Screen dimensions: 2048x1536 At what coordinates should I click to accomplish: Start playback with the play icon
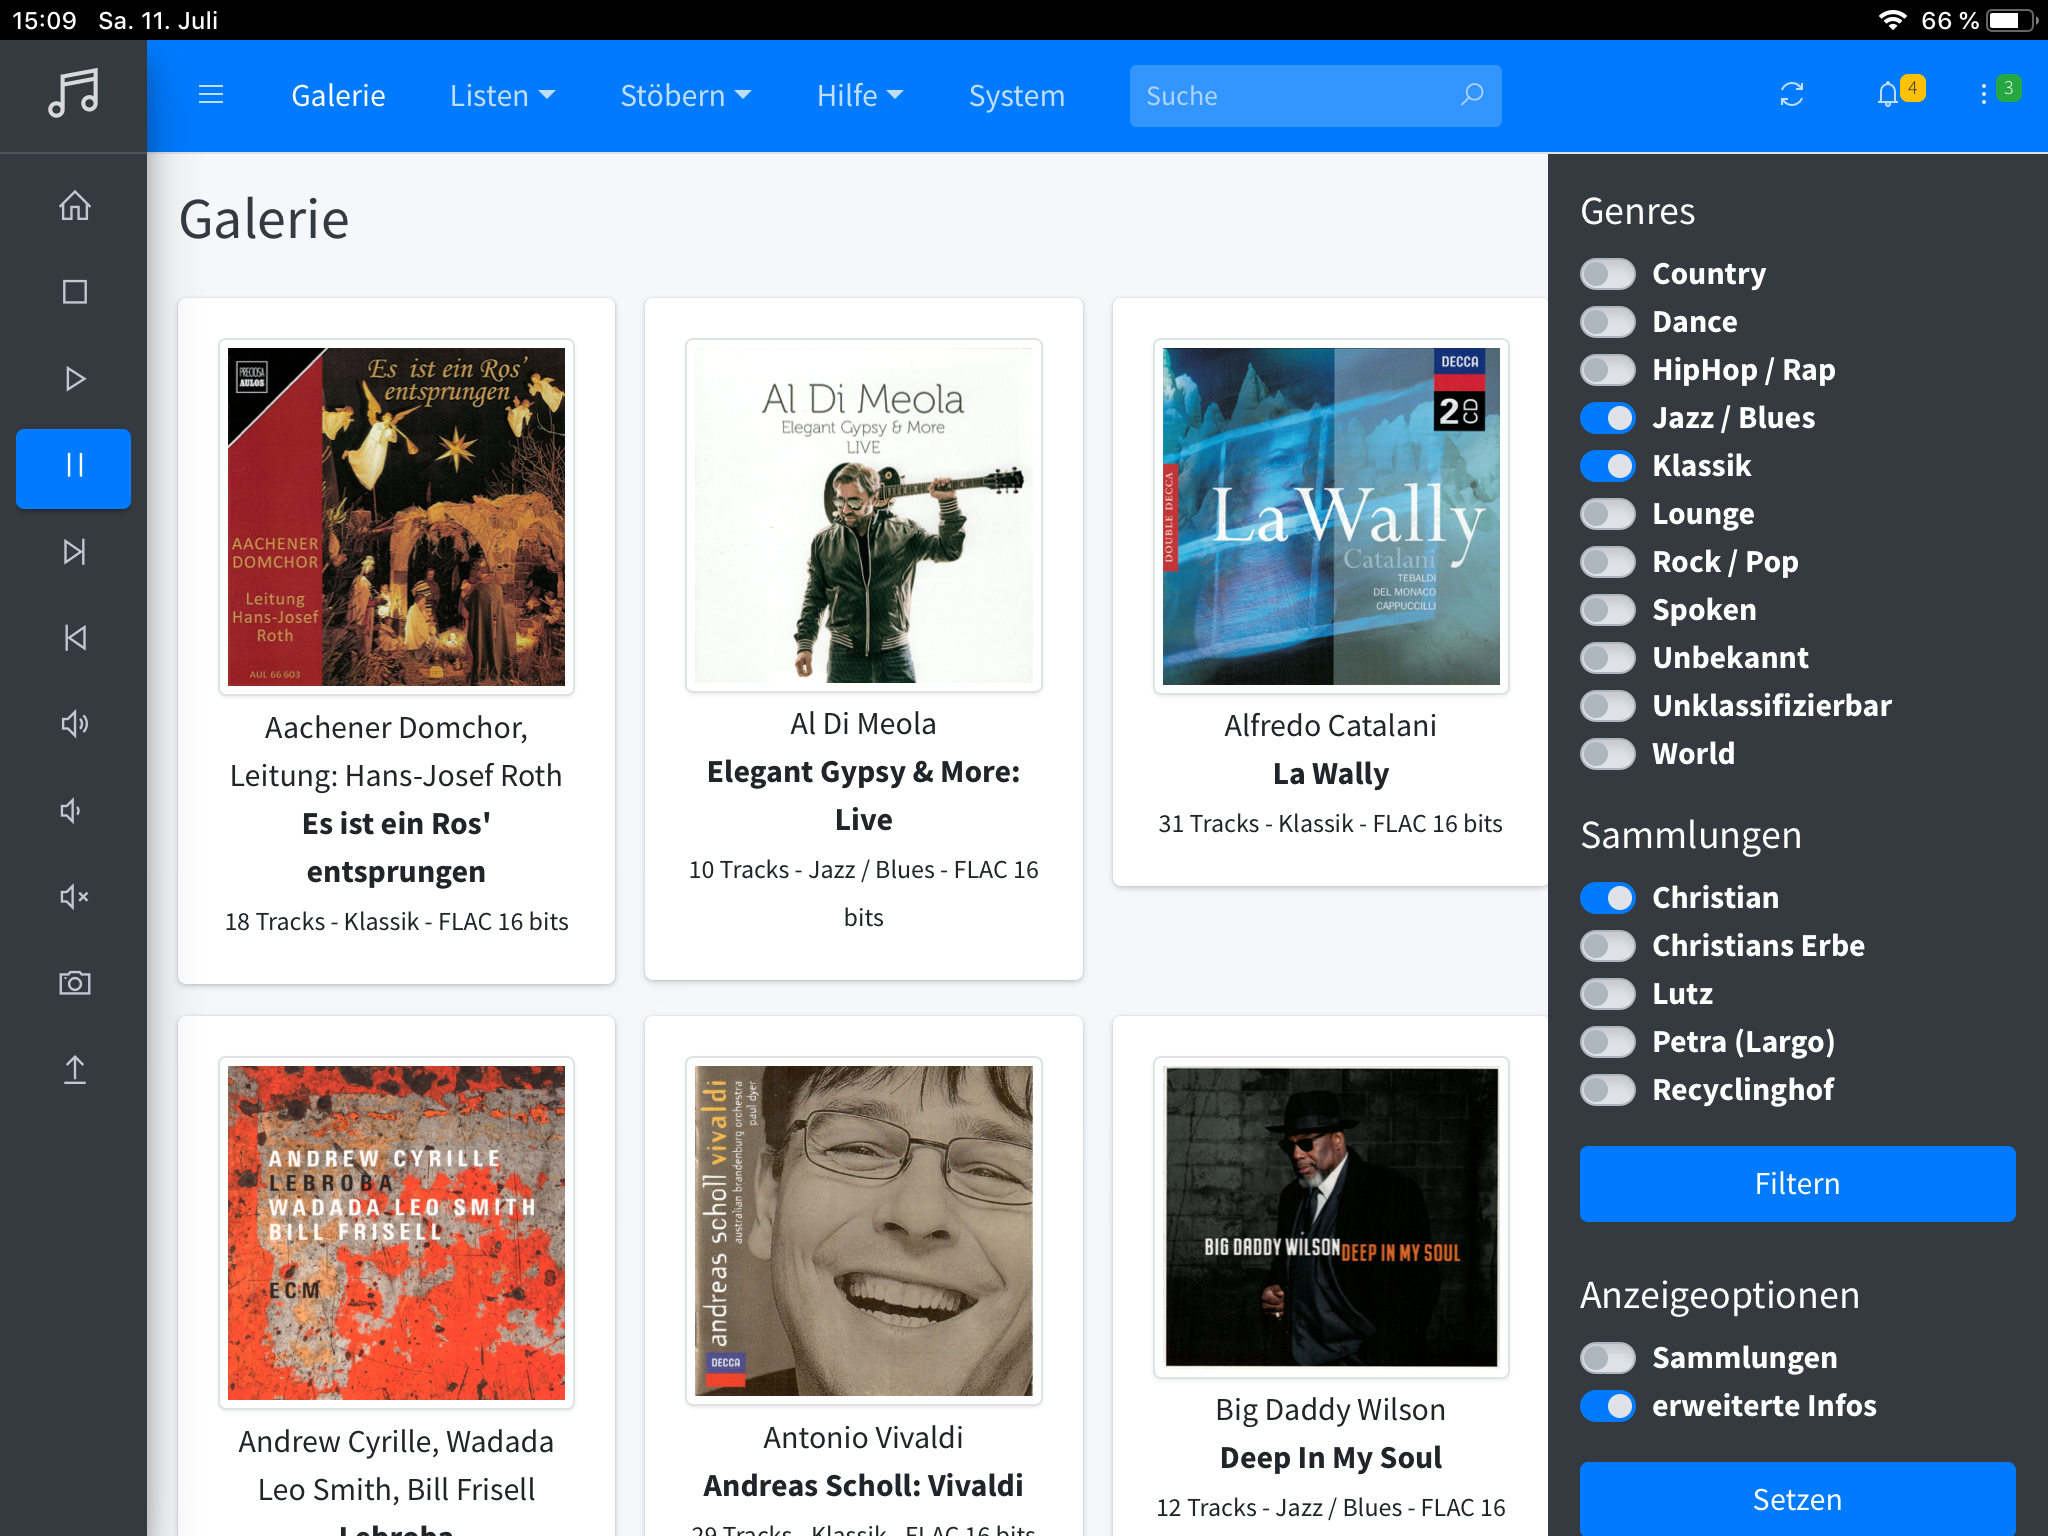click(x=74, y=378)
